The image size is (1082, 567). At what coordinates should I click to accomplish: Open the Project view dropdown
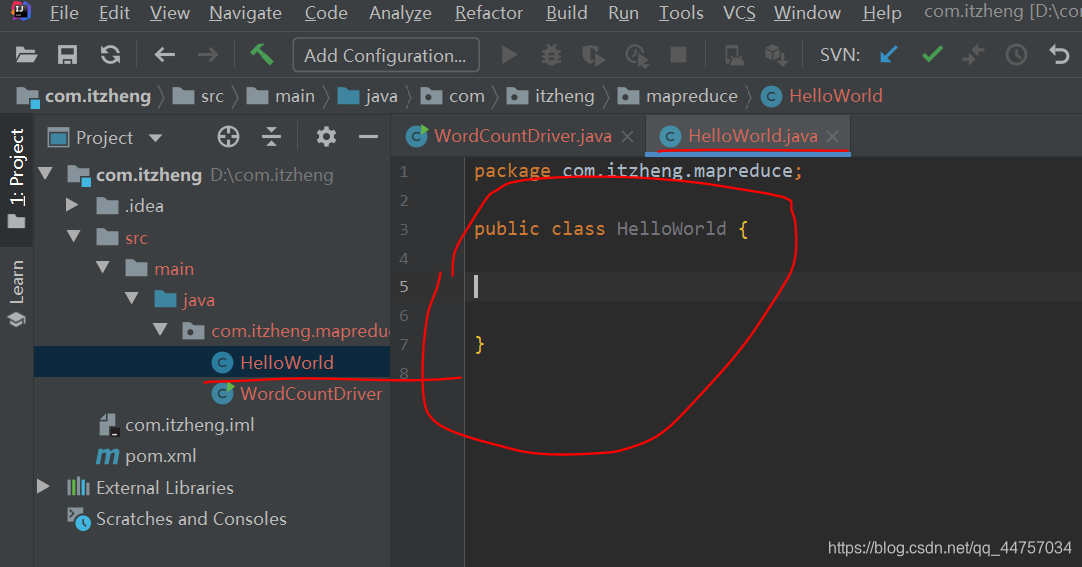click(155, 138)
